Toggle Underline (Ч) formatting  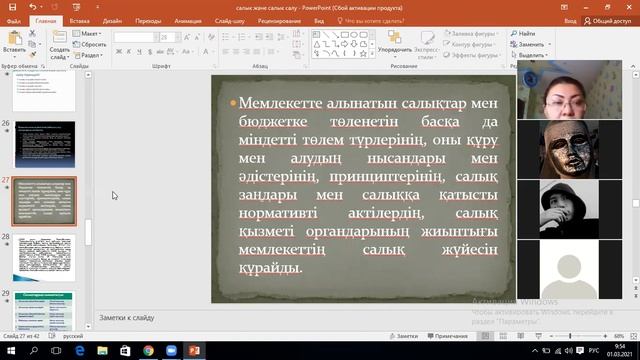pyautogui.click(x=139, y=51)
